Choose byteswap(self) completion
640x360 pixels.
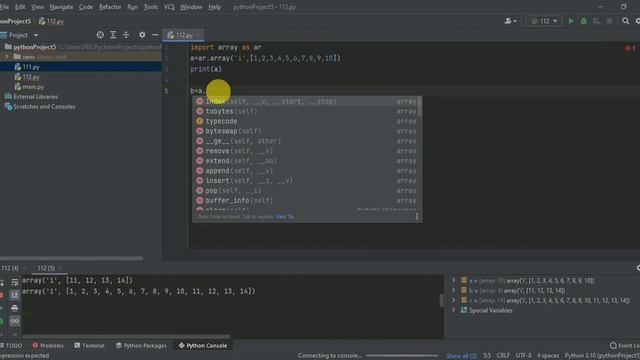304,131
